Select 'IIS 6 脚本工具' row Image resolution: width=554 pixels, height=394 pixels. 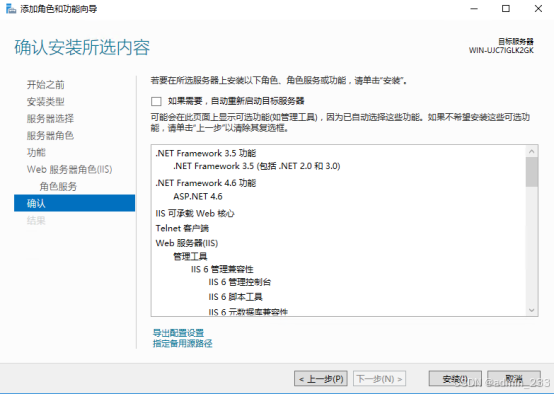[x=235, y=297]
